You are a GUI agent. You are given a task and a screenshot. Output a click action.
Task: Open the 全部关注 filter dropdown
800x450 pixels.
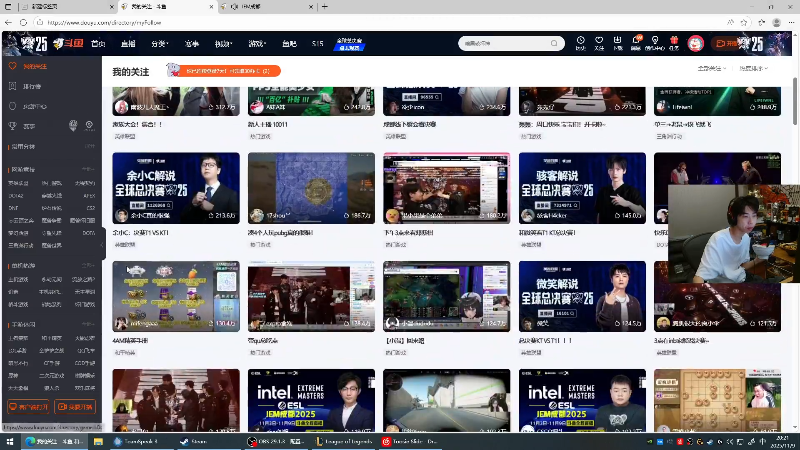click(x=712, y=68)
